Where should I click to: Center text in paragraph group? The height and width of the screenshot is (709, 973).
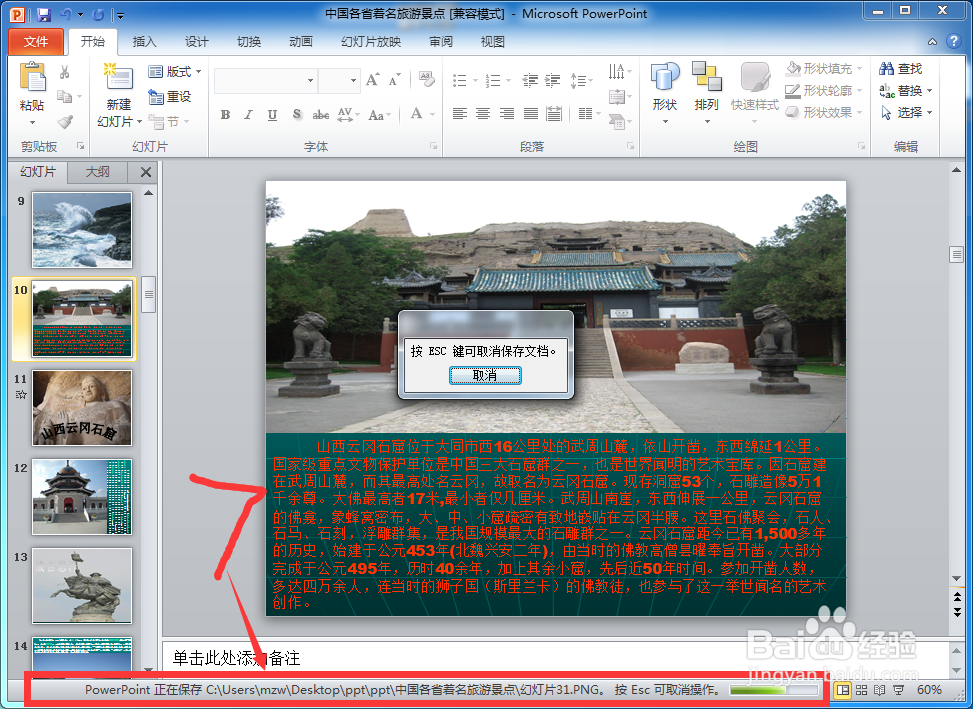click(x=483, y=114)
